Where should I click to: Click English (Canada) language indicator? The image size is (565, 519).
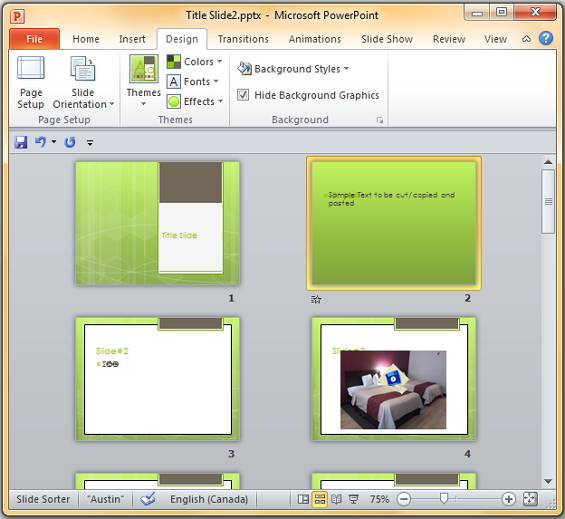209,499
